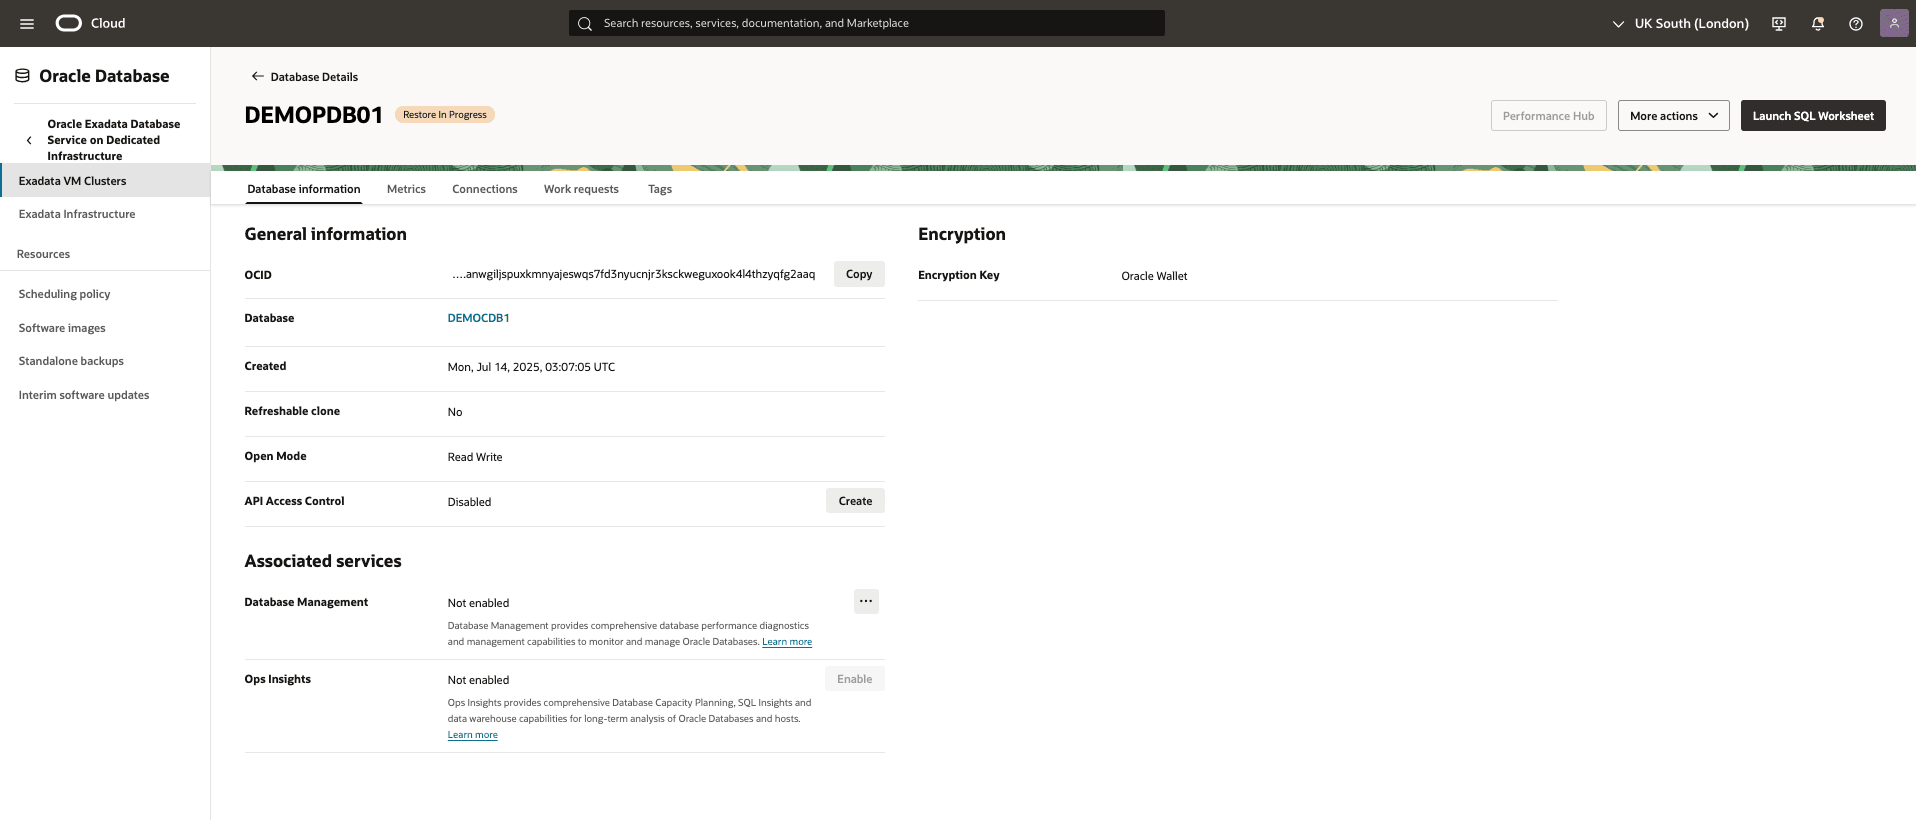Viewport: 1916px width, 820px height.
Task: Select Exadata VM Clusters in sidebar
Action: (105, 181)
